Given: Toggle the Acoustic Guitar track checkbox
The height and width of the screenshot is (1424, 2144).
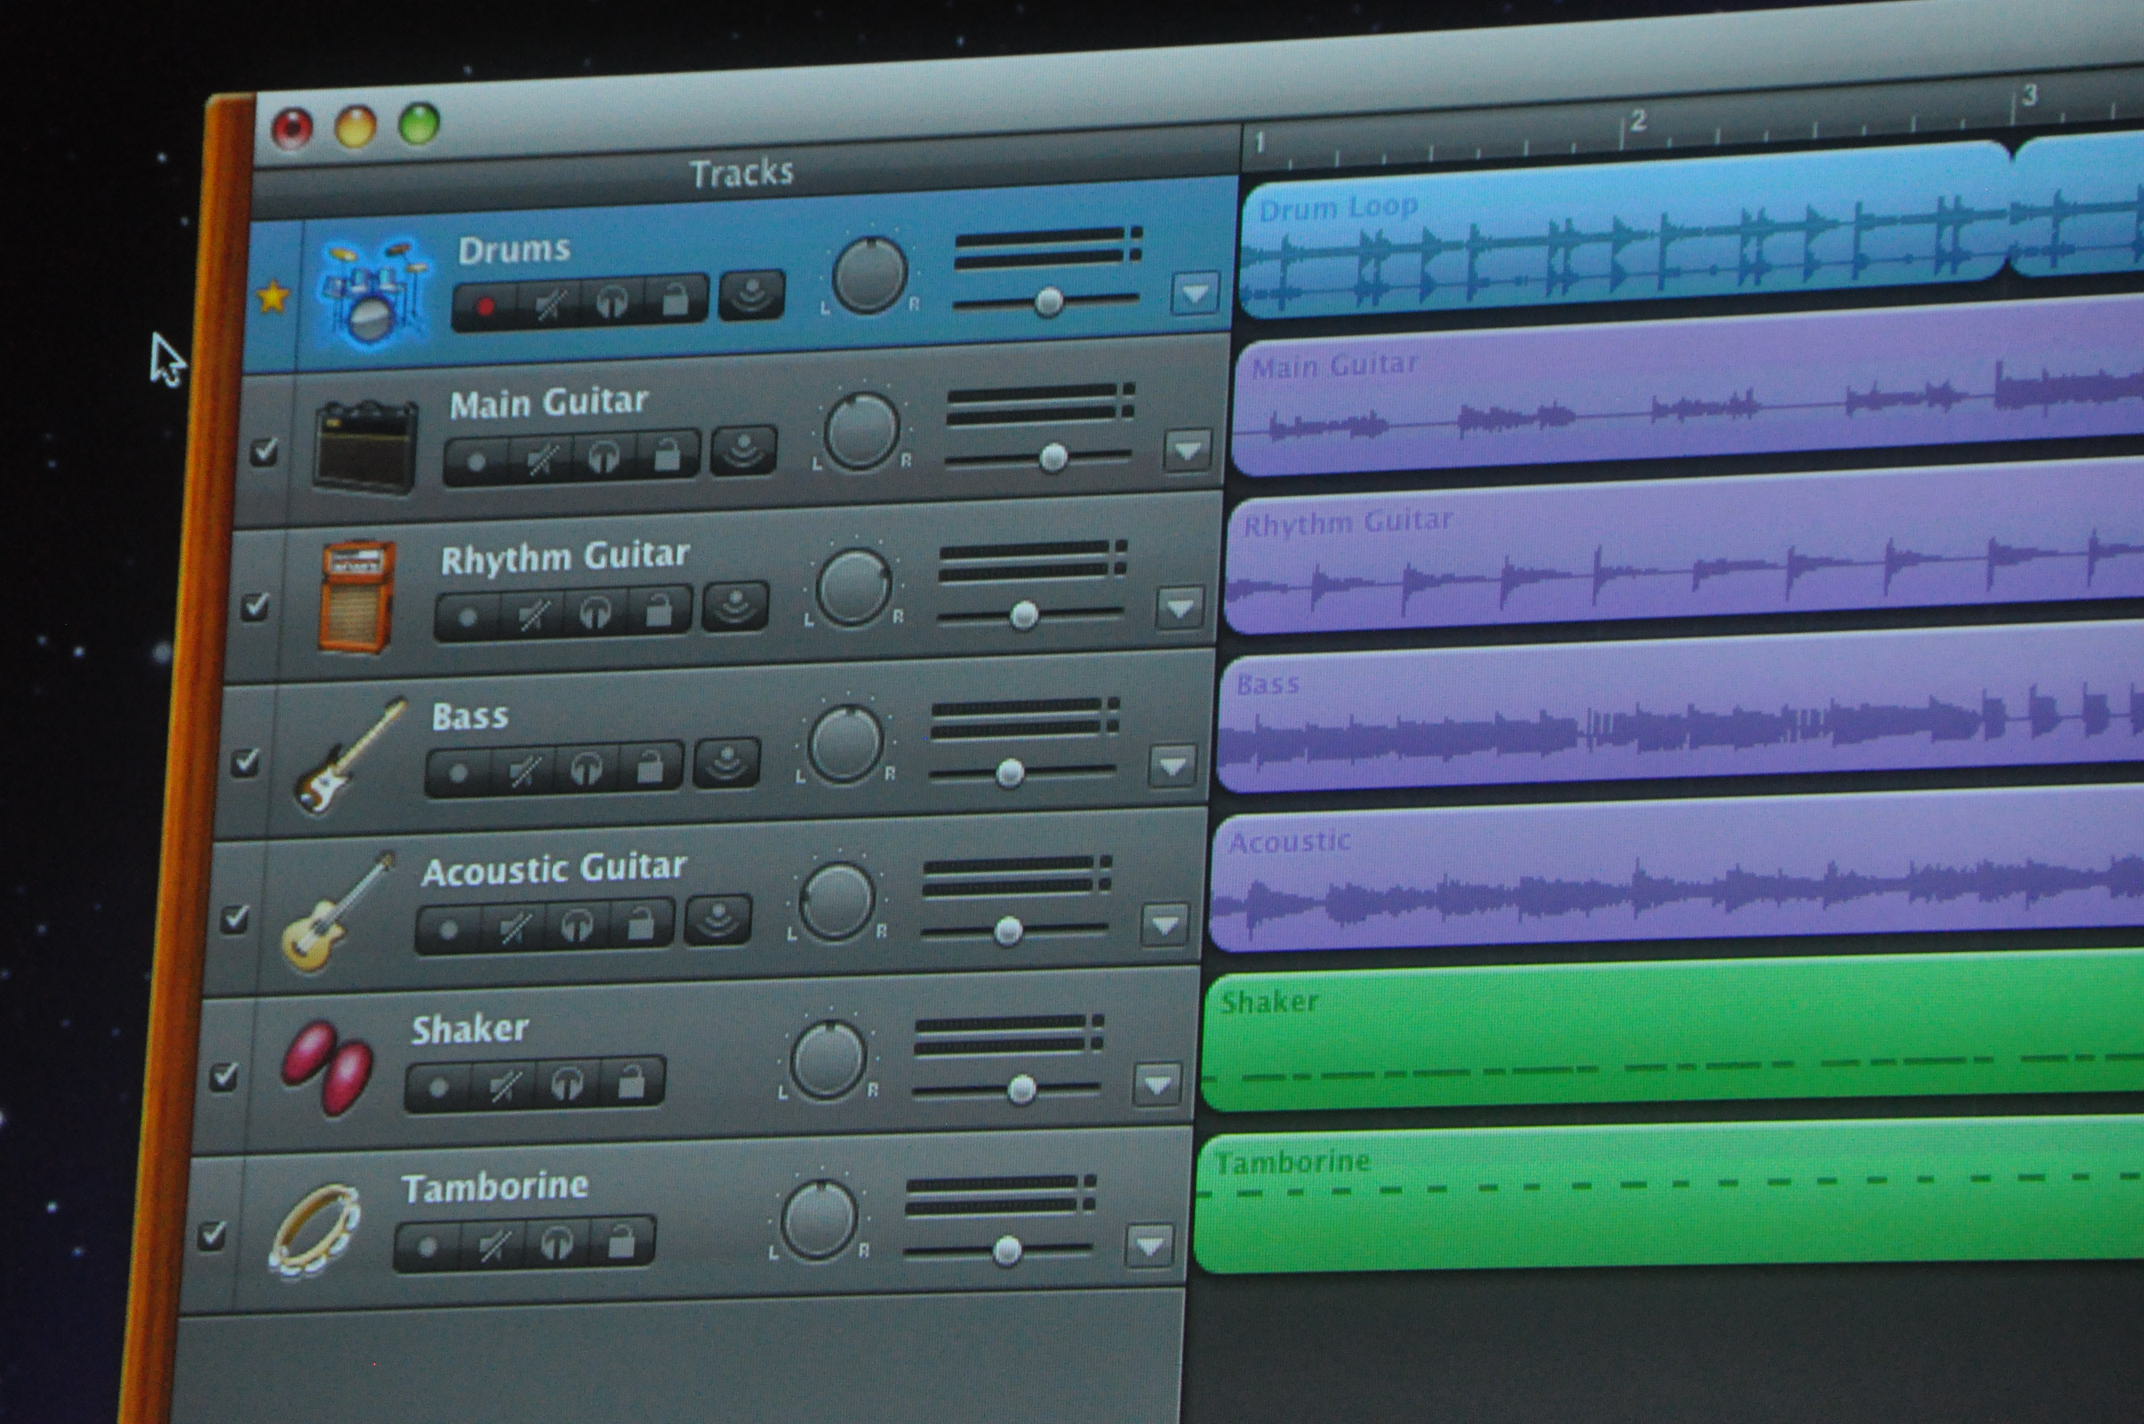Looking at the screenshot, I should pos(236,917).
